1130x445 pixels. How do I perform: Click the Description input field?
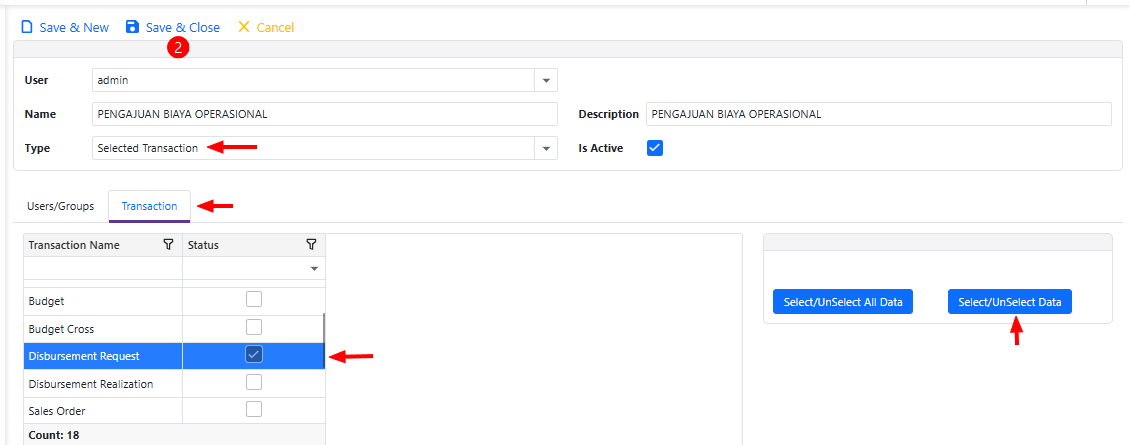879,114
